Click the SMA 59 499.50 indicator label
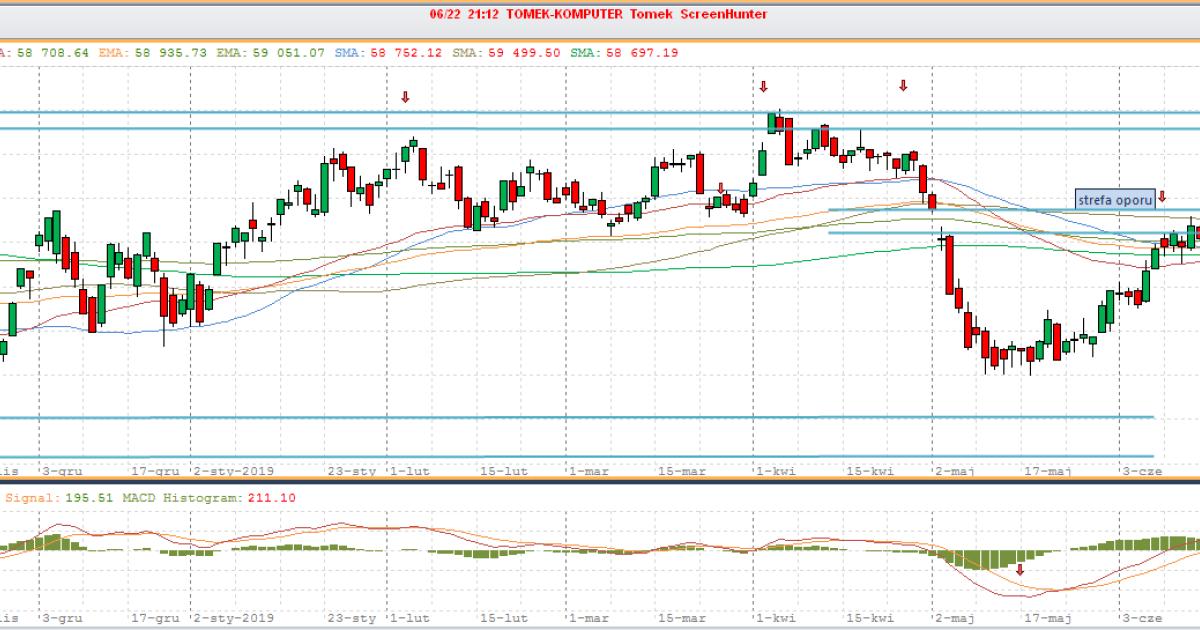 pyautogui.click(x=508, y=51)
